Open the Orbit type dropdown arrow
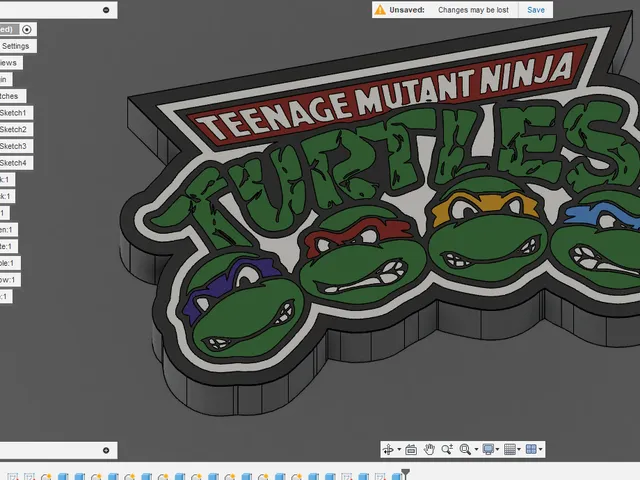Screen dimensions: 640x480 point(399,449)
